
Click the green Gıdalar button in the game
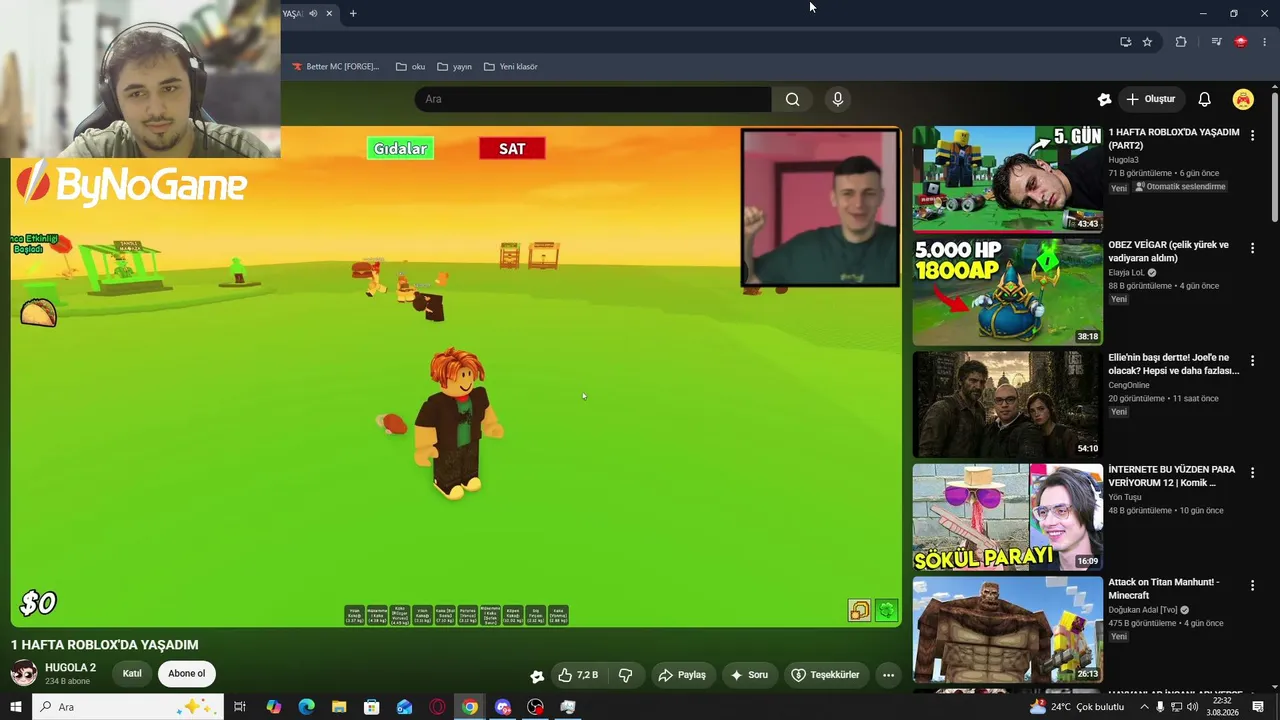400,149
